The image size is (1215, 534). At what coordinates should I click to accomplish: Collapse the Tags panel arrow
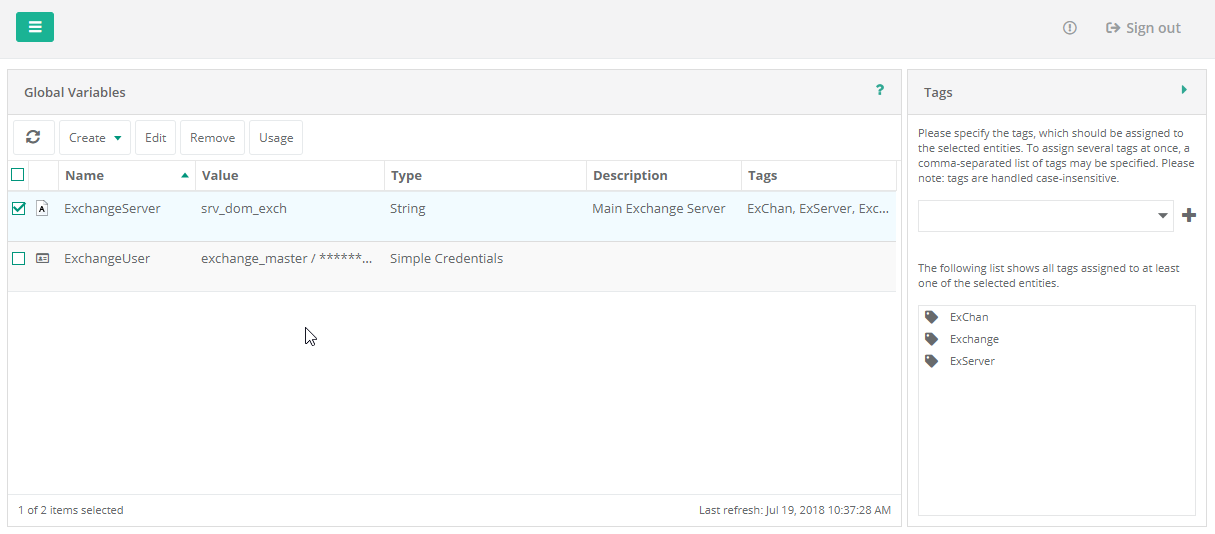(1184, 90)
